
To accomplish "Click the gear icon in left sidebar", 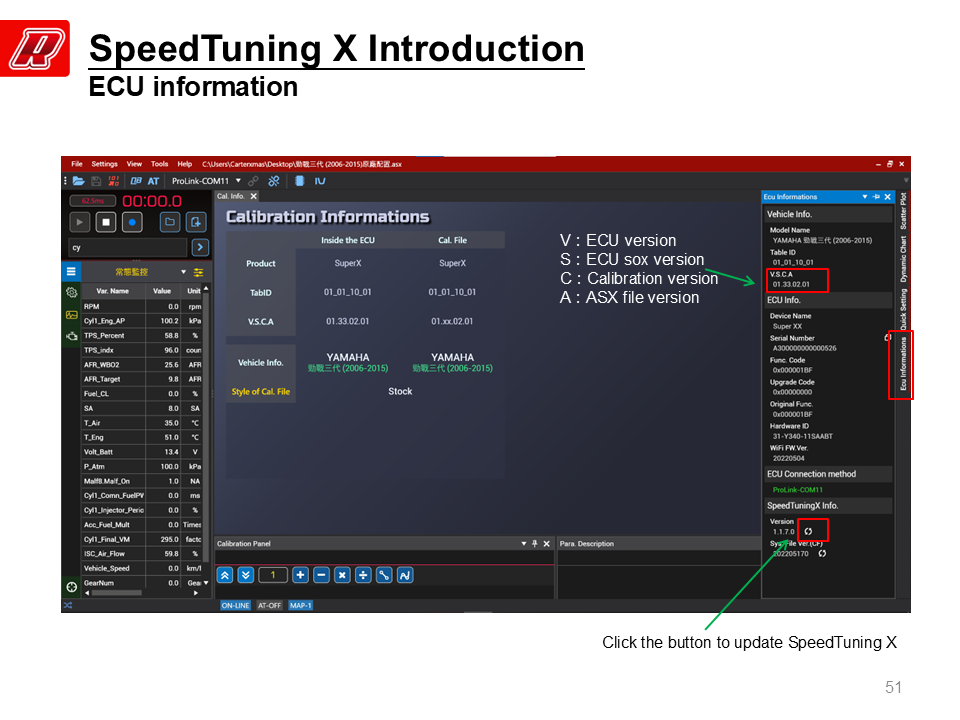I will point(72,293).
